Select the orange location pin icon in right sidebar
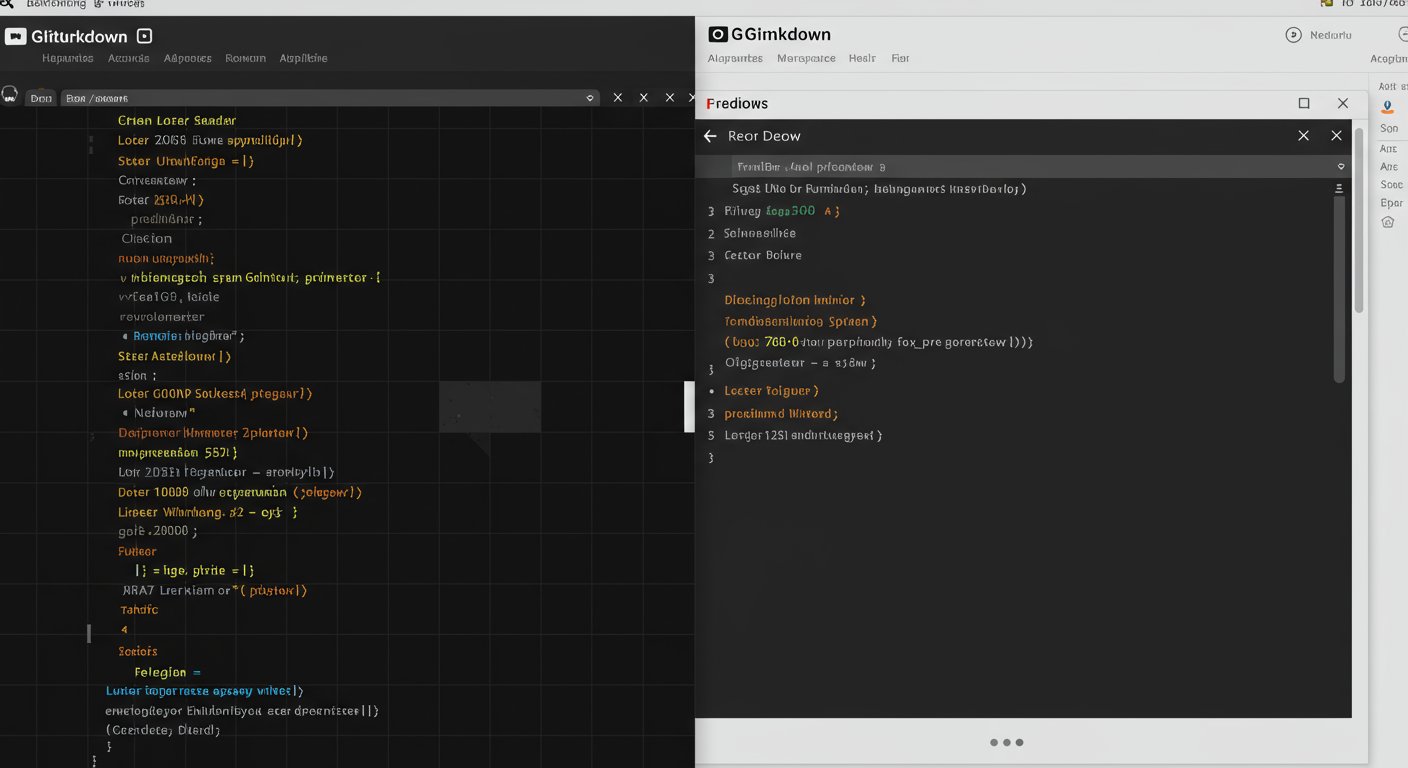1408x768 pixels. [x=1388, y=107]
